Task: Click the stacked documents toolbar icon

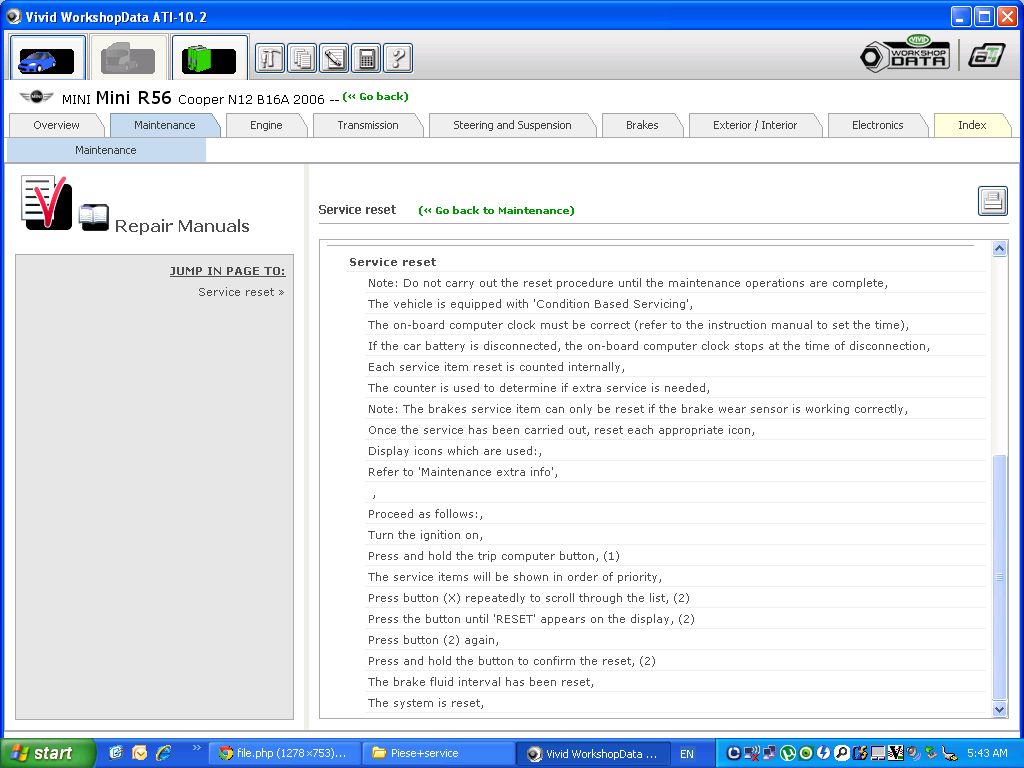Action: (x=302, y=58)
